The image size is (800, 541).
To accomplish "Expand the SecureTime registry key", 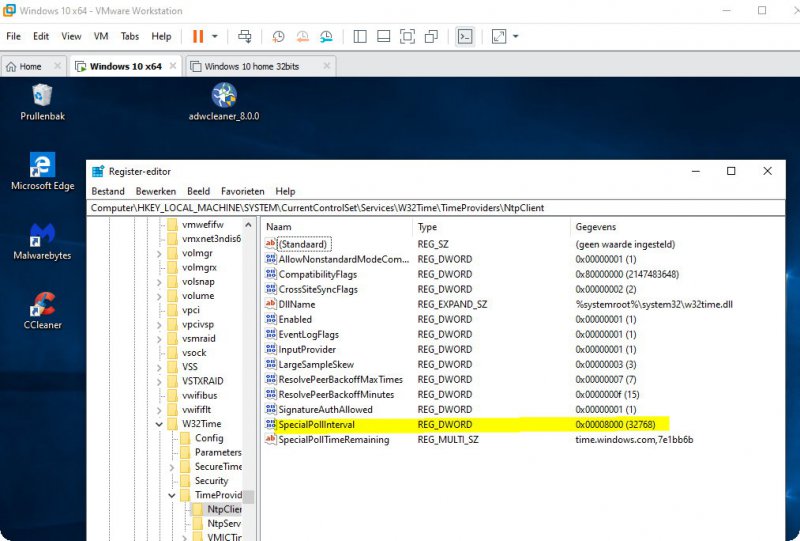I will pyautogui.click(x=173, y=467).
